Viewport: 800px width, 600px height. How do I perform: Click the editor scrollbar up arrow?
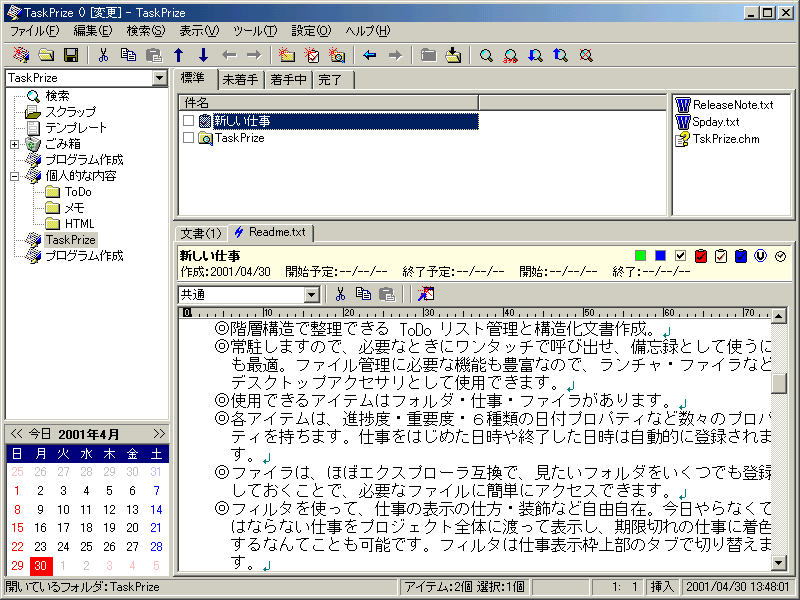click(779, 316)
